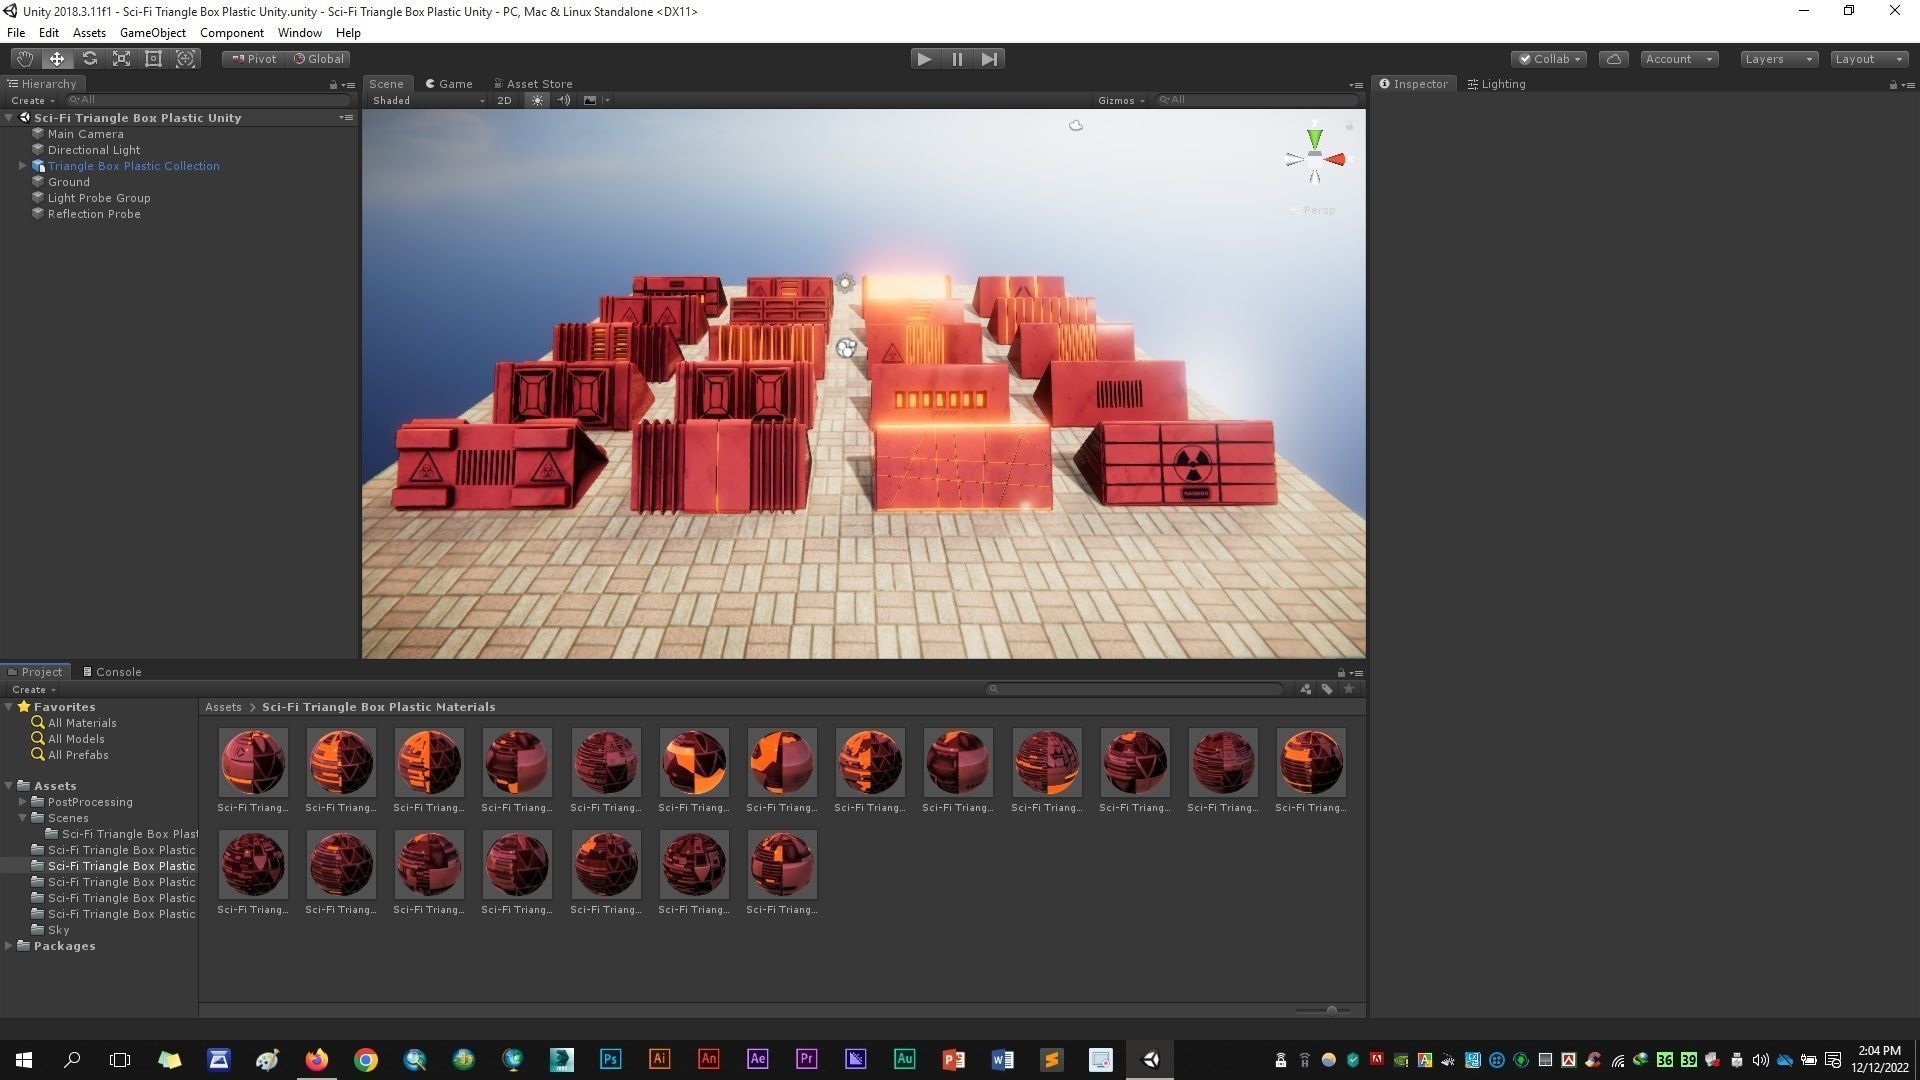Toggle 2D scene view mode
The image size is (1920, 1080).
(x=504, y=100)
